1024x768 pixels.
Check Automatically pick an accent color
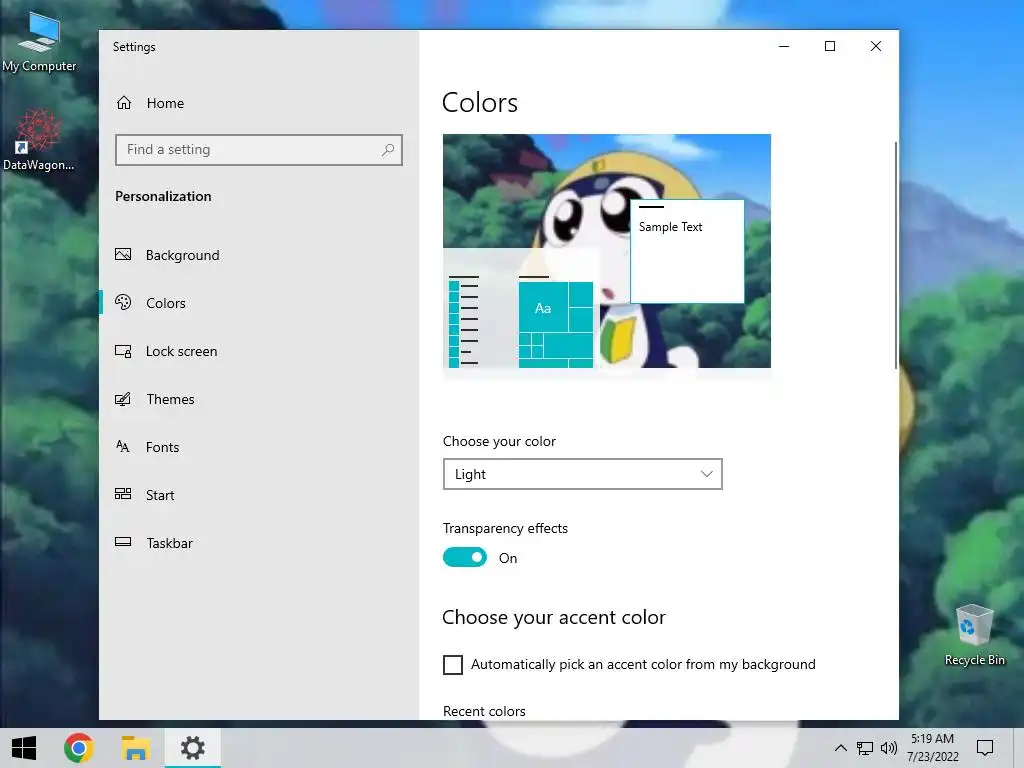(x=453, y=665)
